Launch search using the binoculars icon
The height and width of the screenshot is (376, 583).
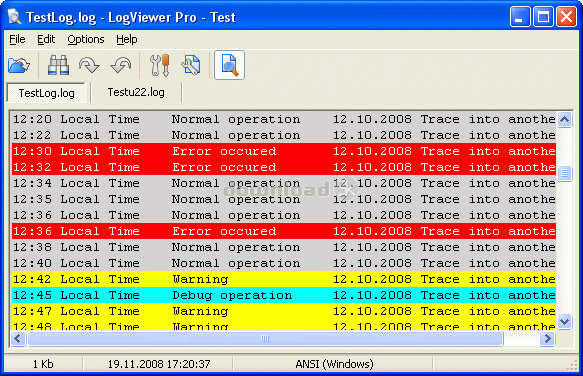pos(58,65)
